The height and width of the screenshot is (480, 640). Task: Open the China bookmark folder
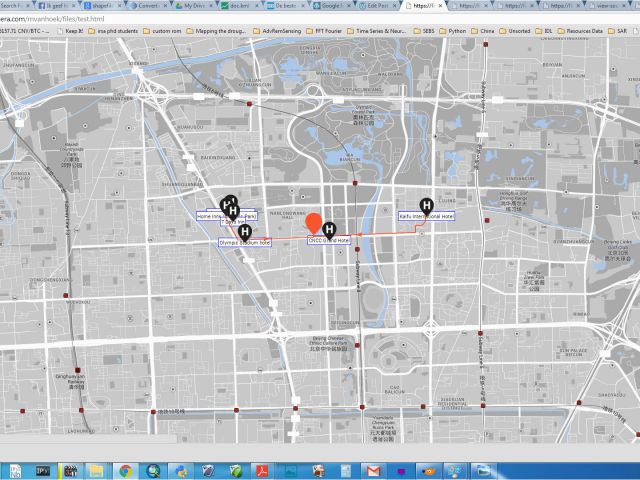pos(483,31)
